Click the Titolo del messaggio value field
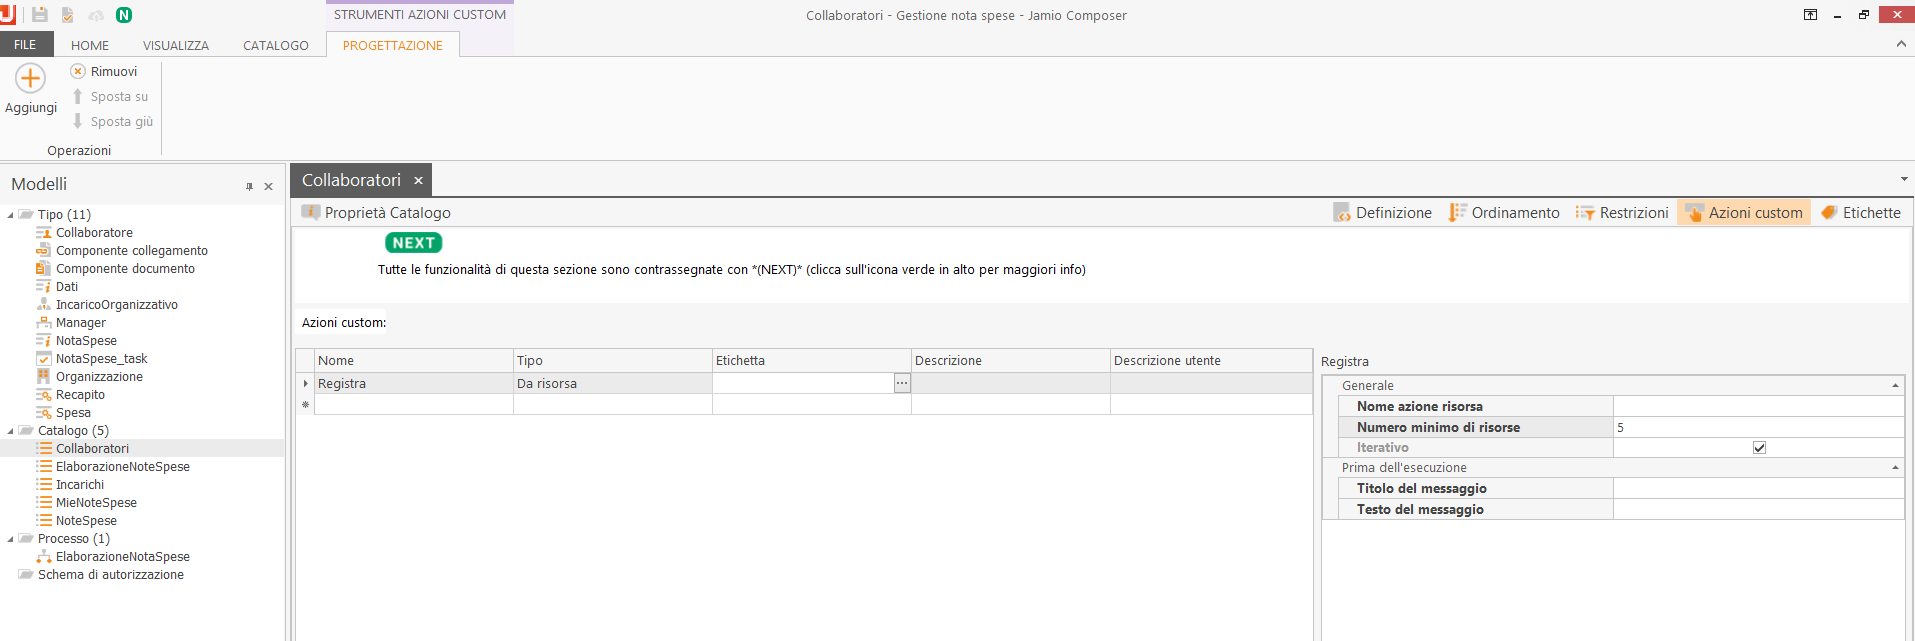1915x641 pixels. tap(1758, 488)
